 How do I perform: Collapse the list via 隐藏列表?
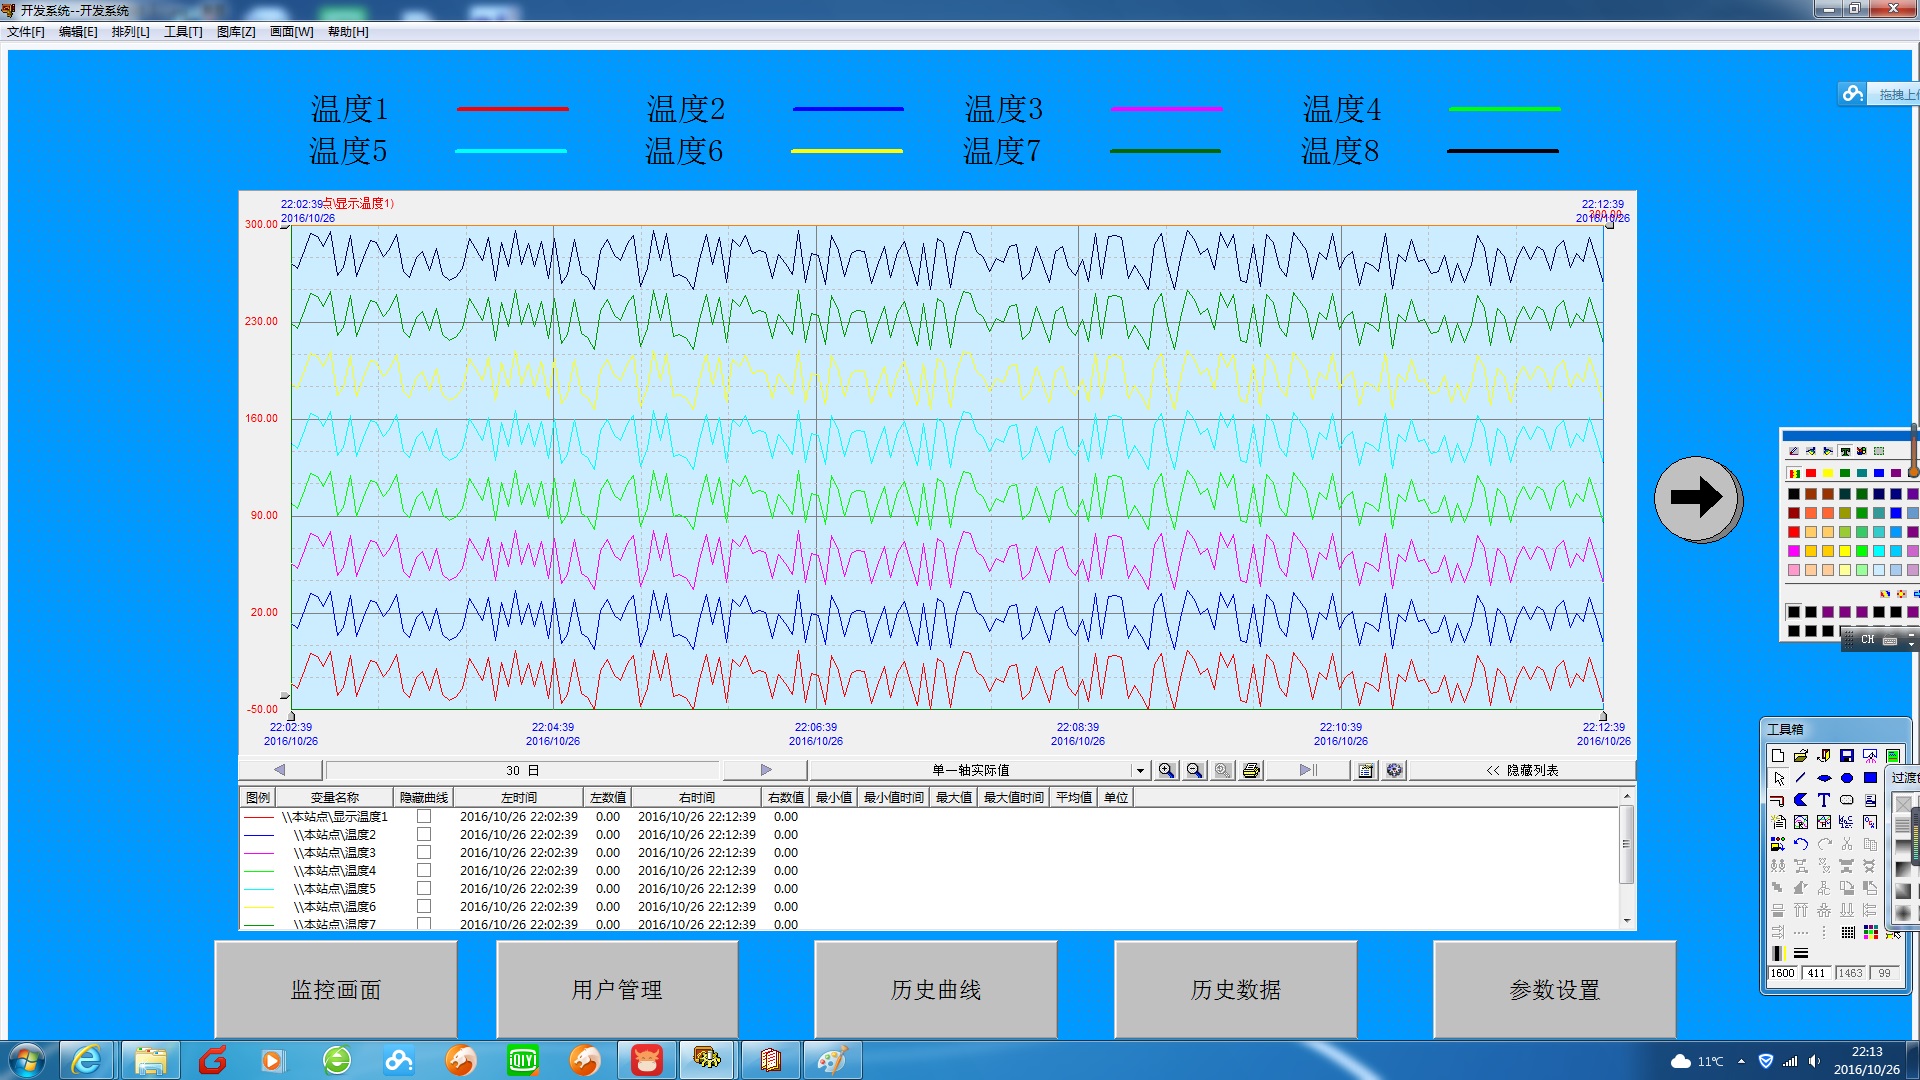pos(1522,770)
